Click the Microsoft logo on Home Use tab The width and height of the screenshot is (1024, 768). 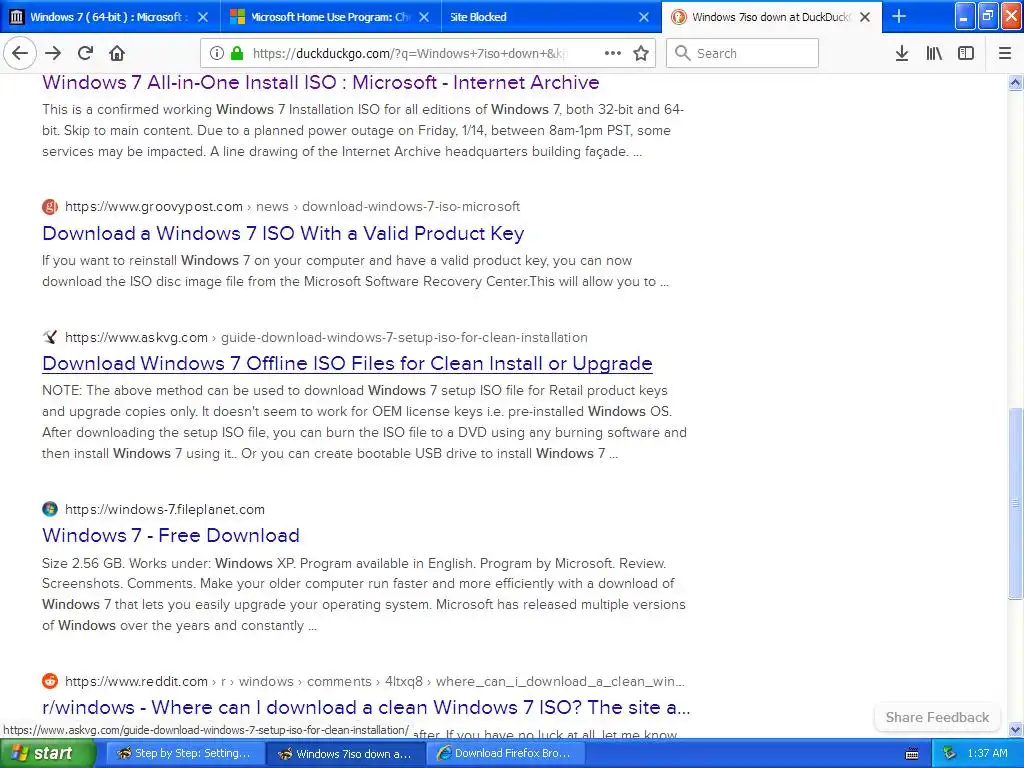pos(238,17)
